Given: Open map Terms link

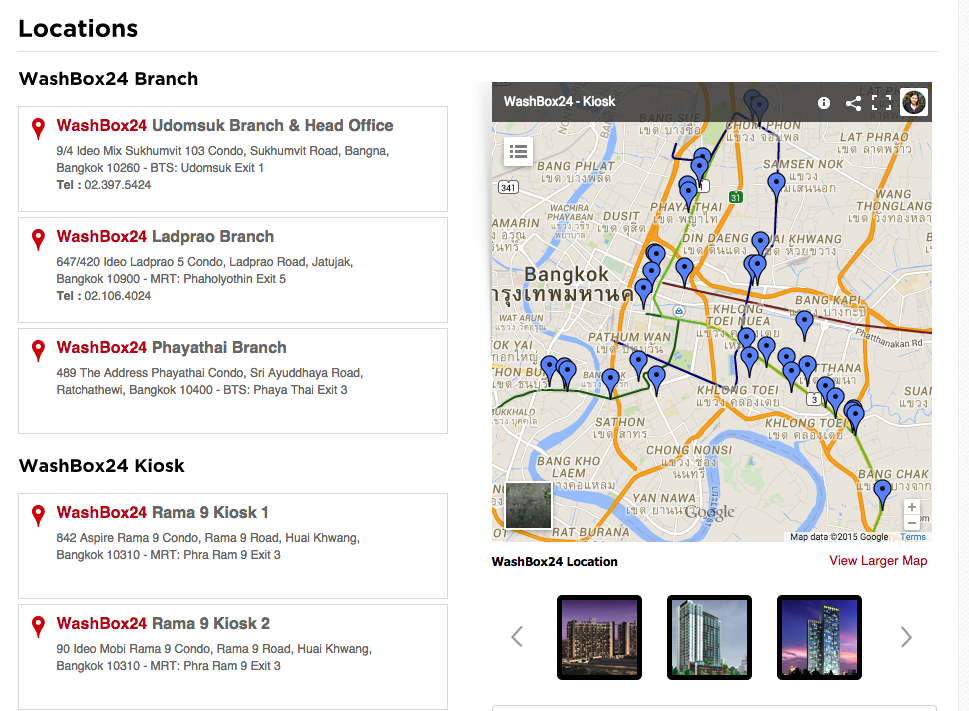Looking at the screenshot, I should click(912, 537).
